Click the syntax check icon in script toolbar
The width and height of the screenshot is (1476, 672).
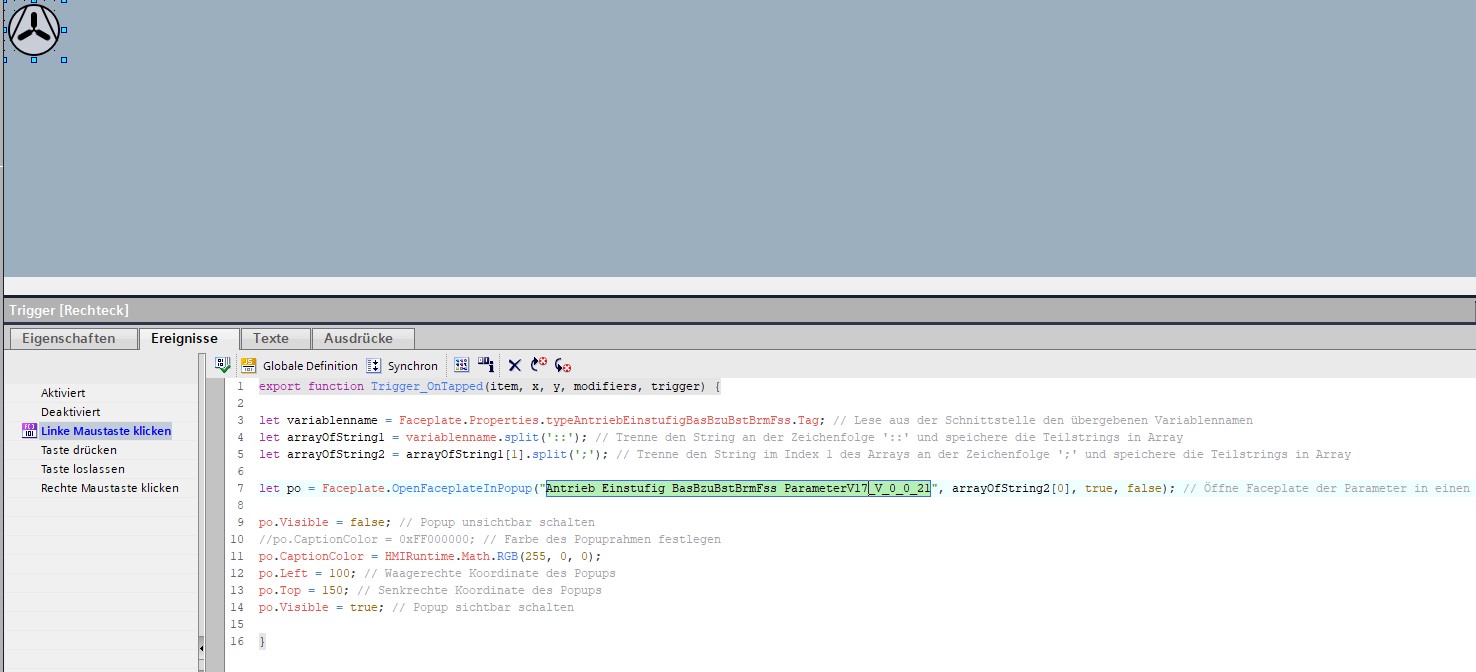tap(223, 366)
